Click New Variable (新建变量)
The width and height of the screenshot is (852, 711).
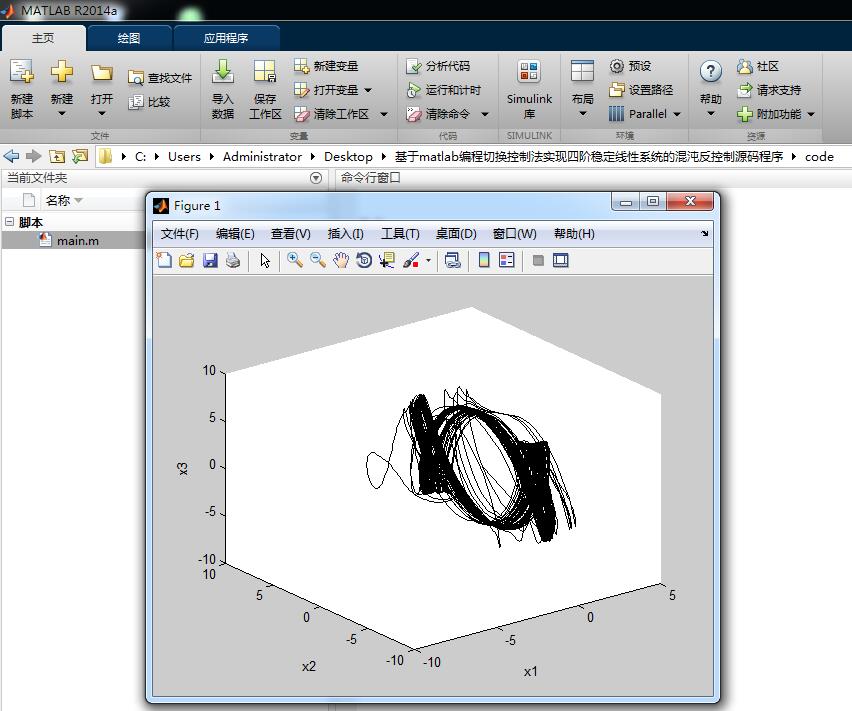pos(325,66)
